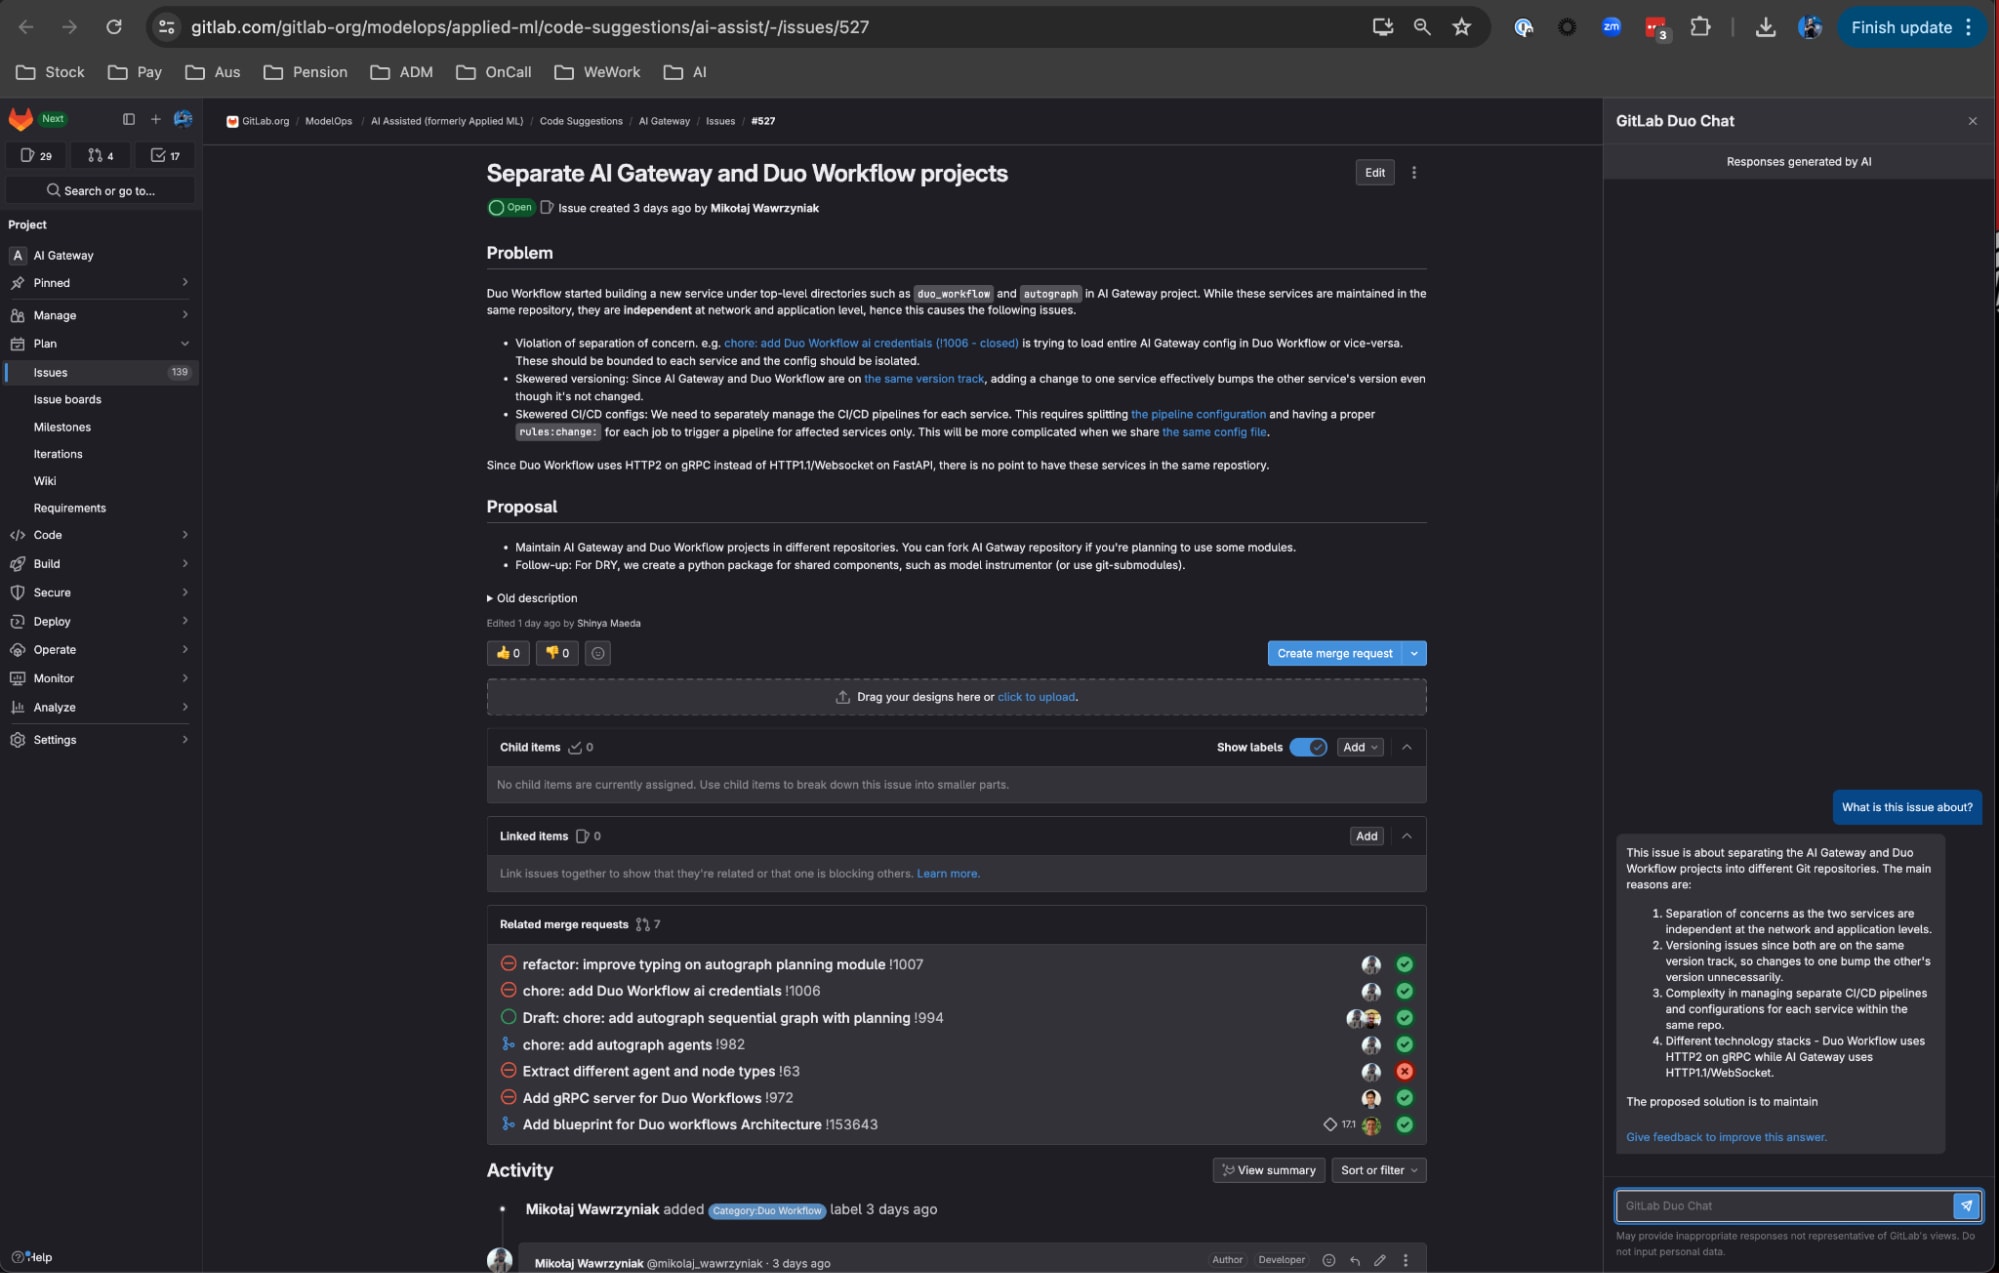Focus the GitLab Duo Chat input
This screenshot has width=1999, height=1273.
pos(1784,1206)
